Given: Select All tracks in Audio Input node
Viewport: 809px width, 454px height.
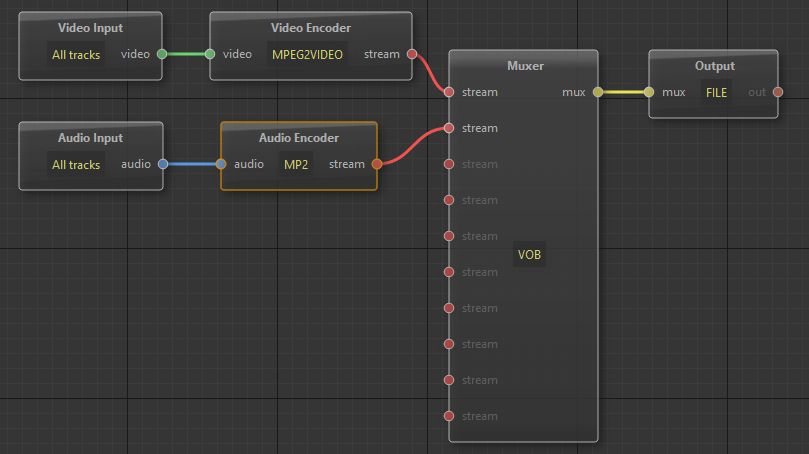Looking at the screenshot, I should (x=76, y=164).
